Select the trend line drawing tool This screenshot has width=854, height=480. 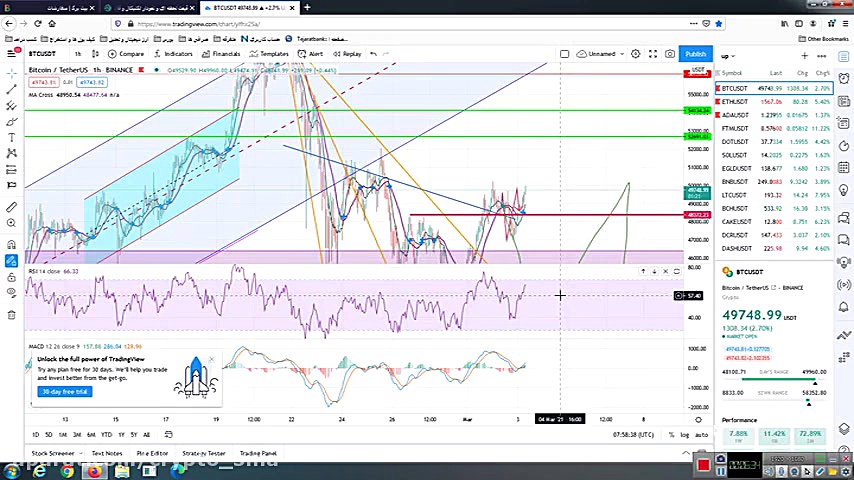pos(11,89)
